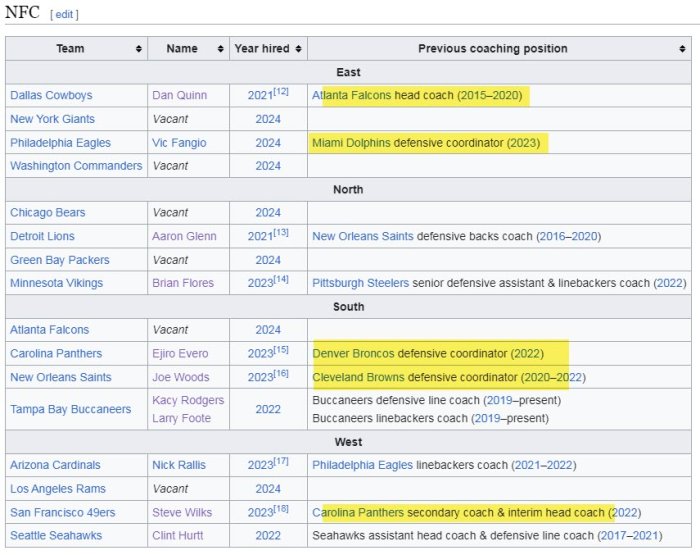700x555 pixels.
Task: Open Carolina Panthers link in Wilks row
Action: [358, 512]
